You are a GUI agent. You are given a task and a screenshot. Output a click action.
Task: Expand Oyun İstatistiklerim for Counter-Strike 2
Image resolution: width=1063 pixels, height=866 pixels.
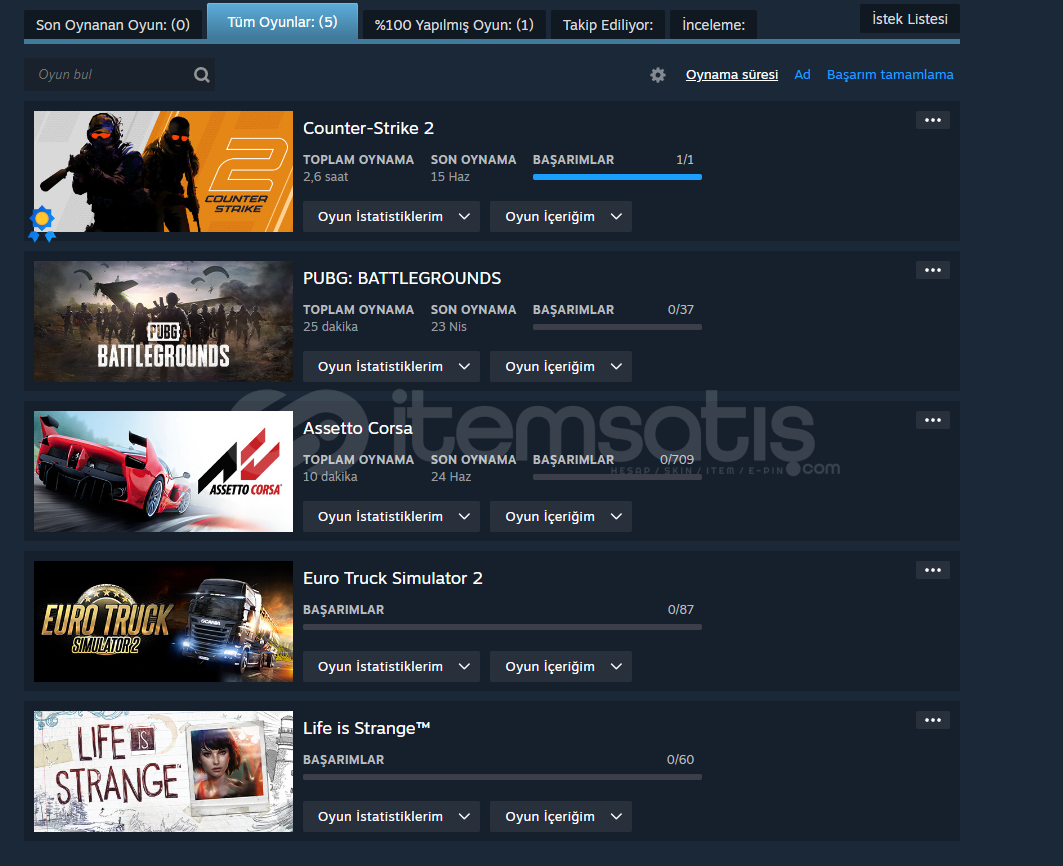391,216
